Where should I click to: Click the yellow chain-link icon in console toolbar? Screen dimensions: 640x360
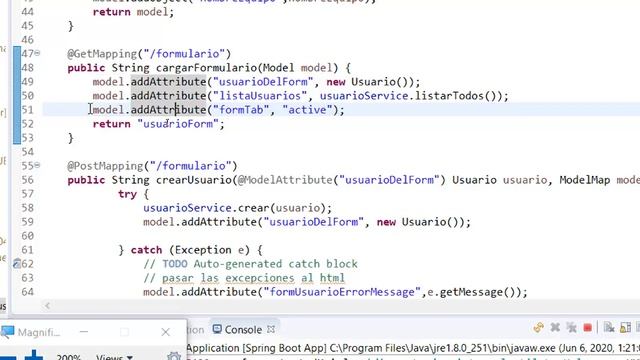tap(538, 327)
